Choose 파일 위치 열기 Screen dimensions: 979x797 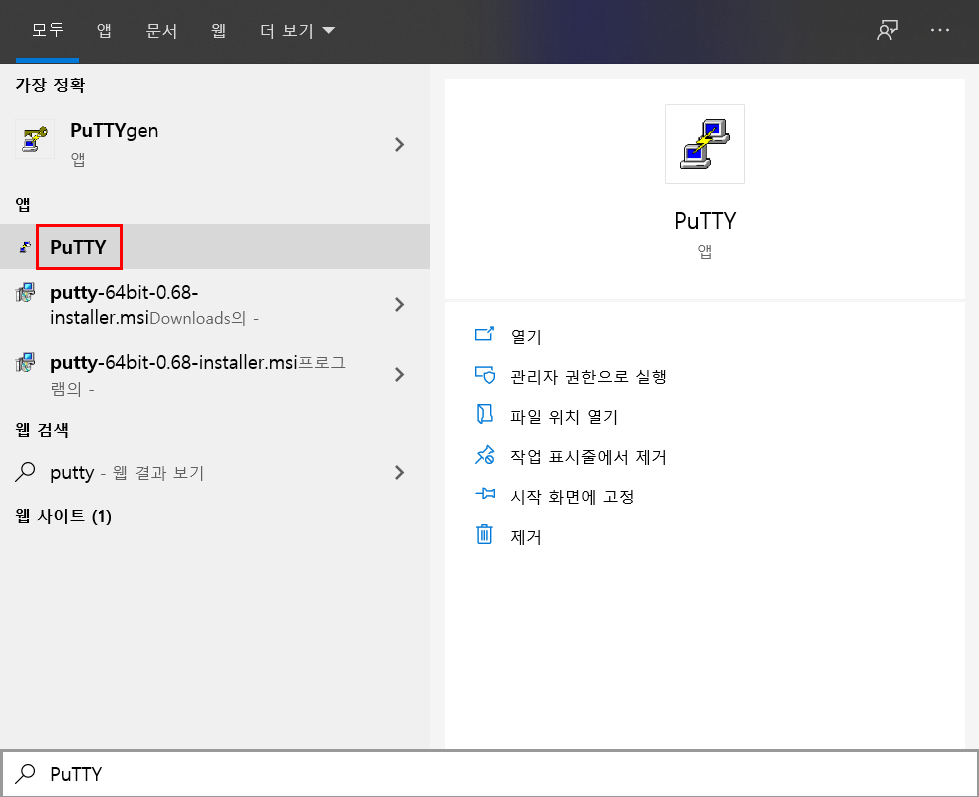(564, 417)
